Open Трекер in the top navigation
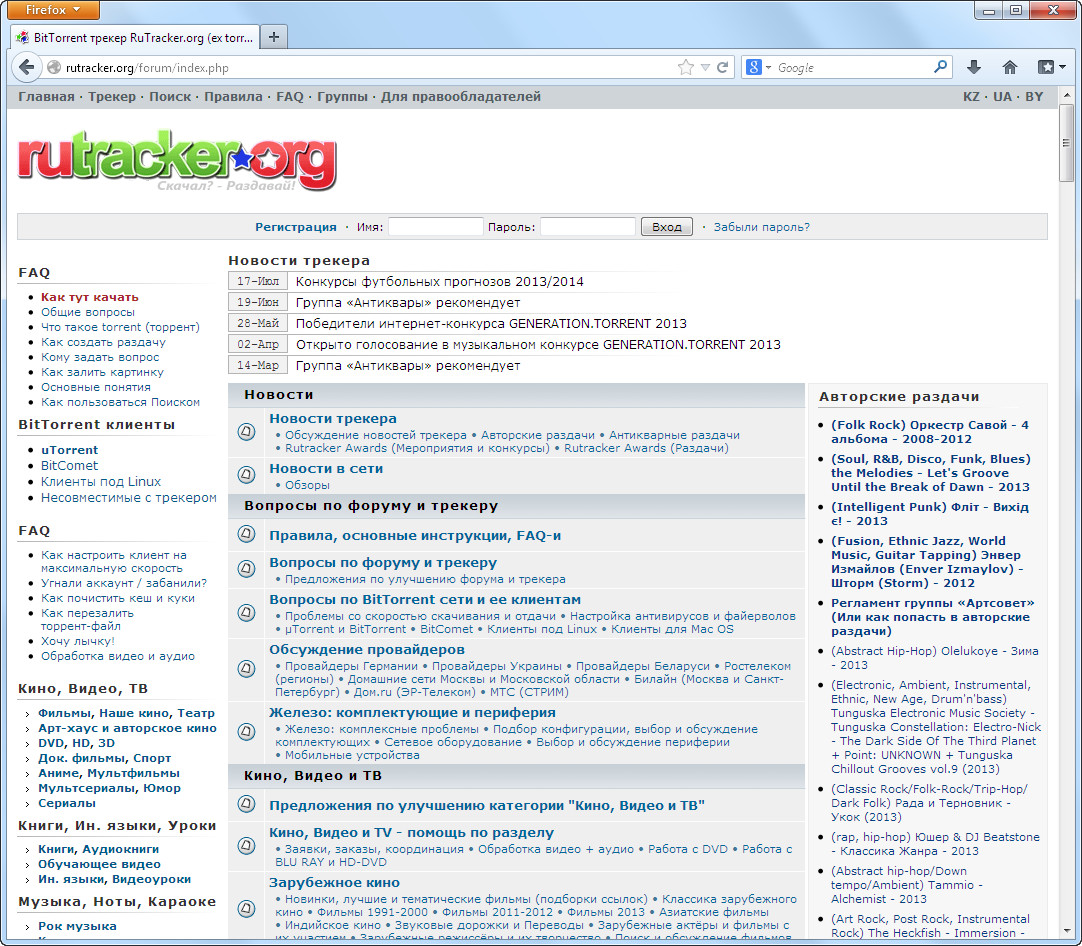Viewport: 1082px width, 946px height. tap(112, 97)
